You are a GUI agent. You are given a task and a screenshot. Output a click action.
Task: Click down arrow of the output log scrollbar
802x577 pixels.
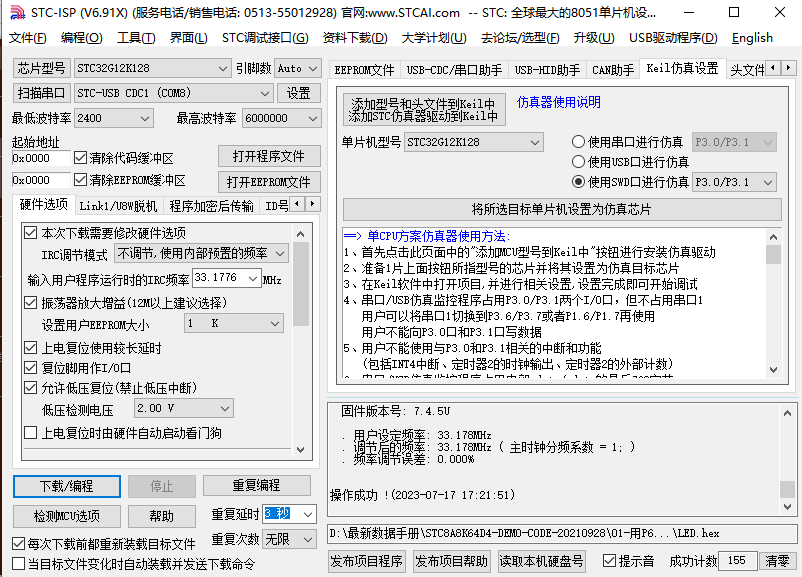pyautogui.click(x=787, y=506)
